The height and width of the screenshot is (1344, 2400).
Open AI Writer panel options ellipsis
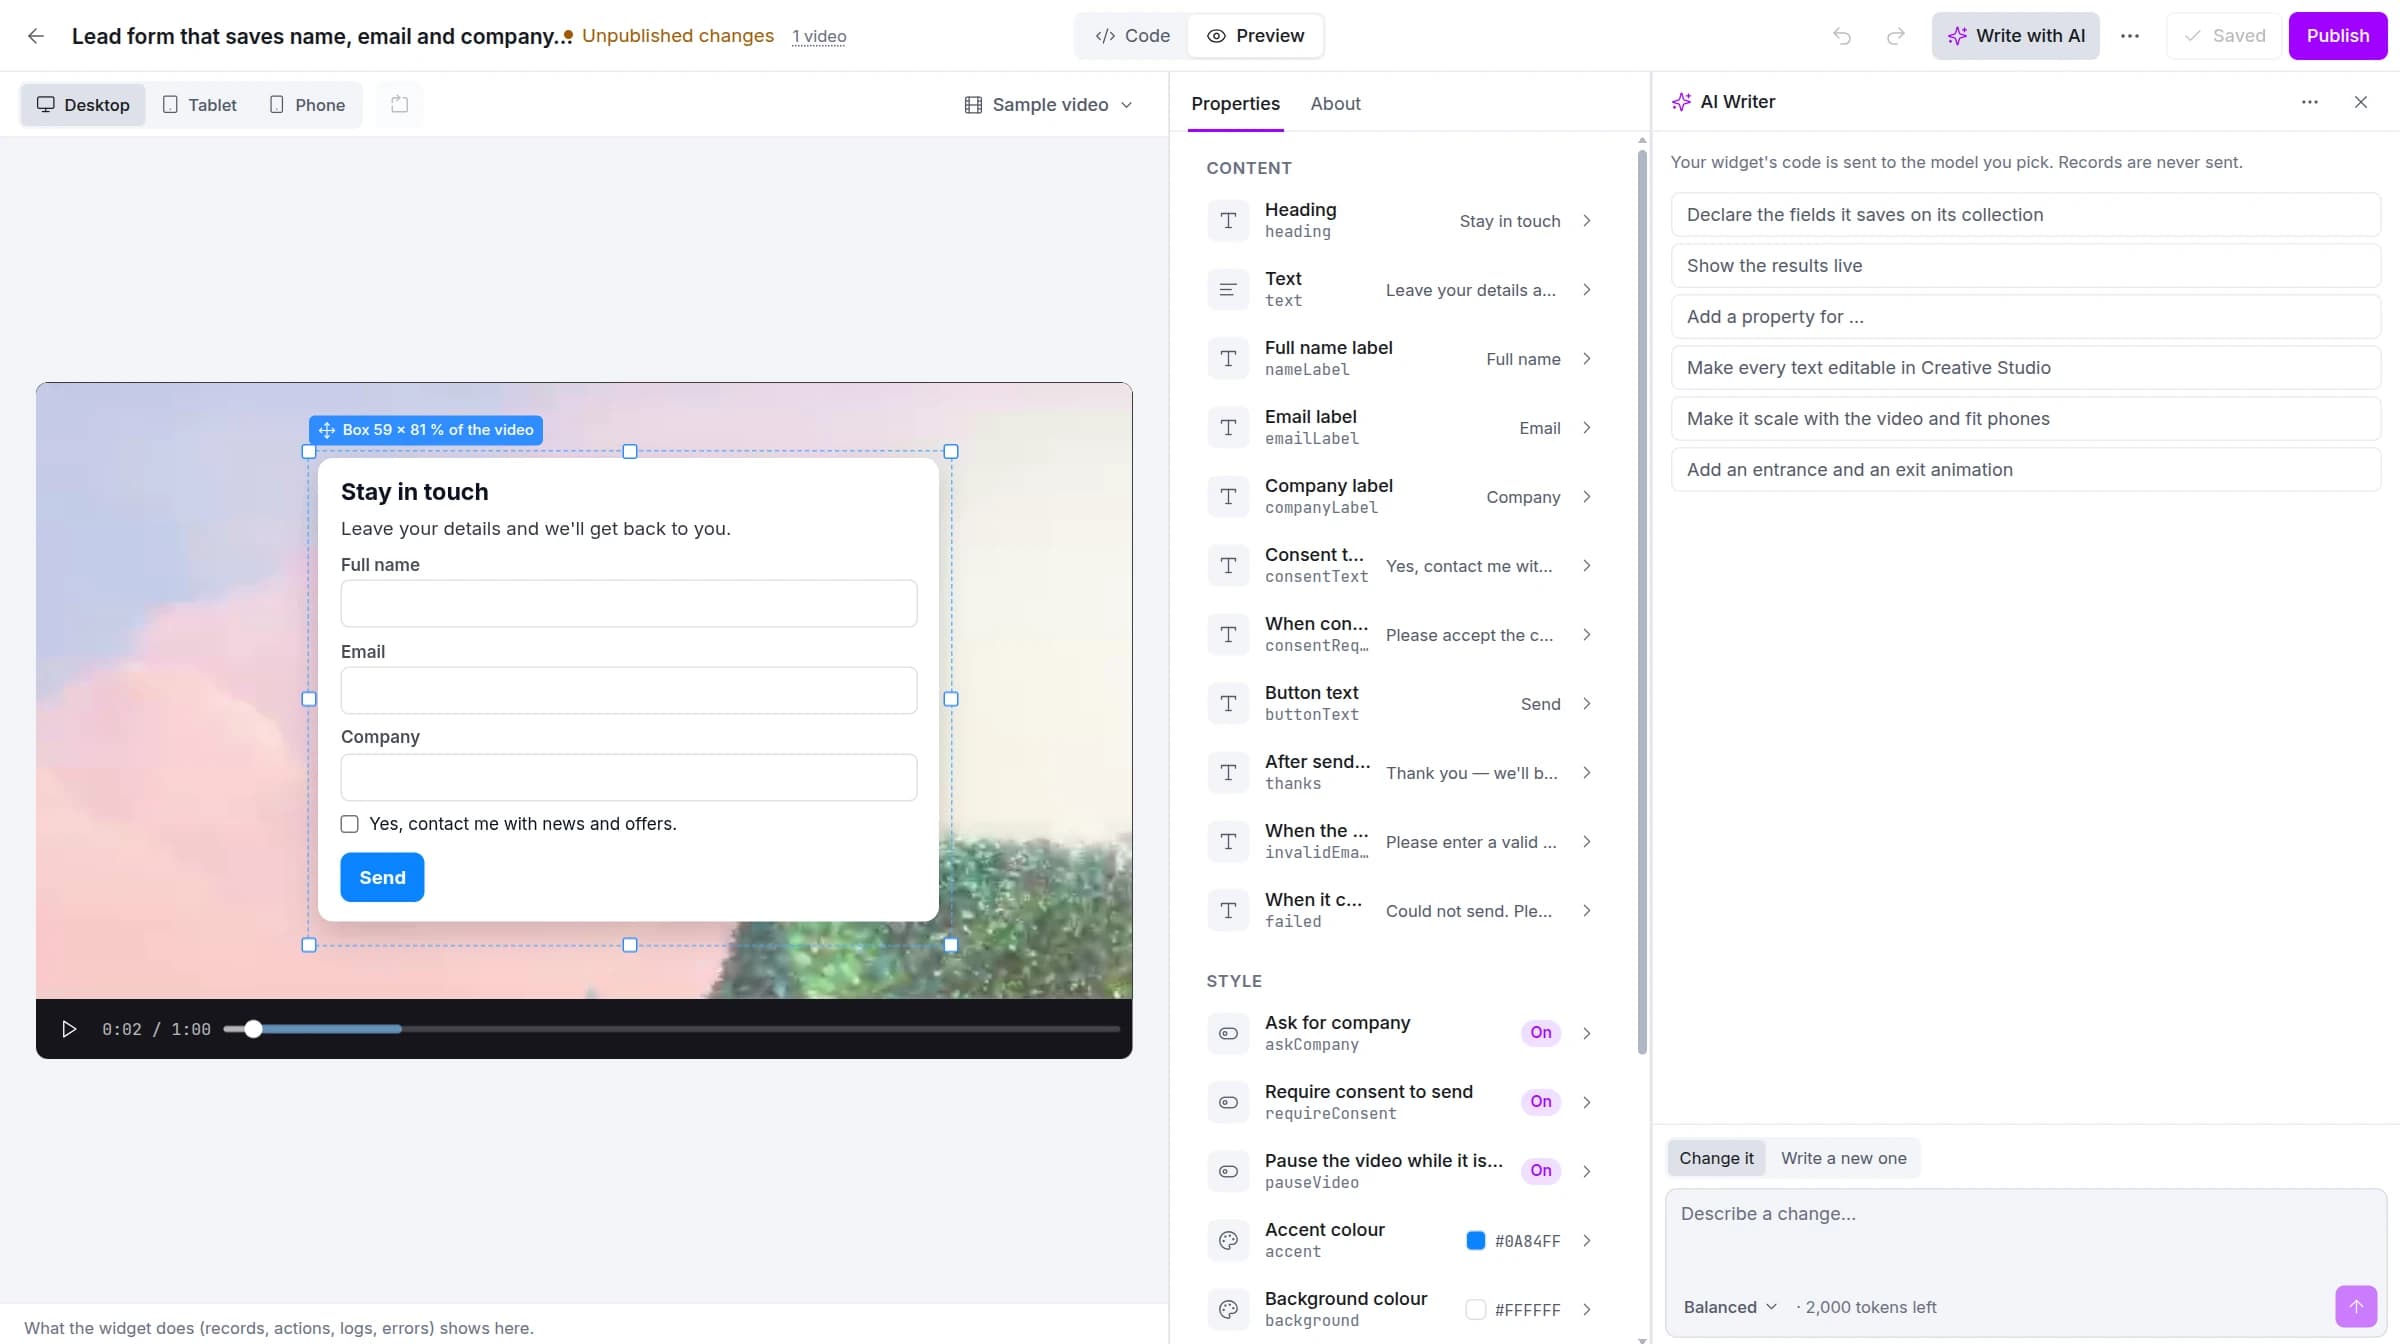tap(2309, 102)
